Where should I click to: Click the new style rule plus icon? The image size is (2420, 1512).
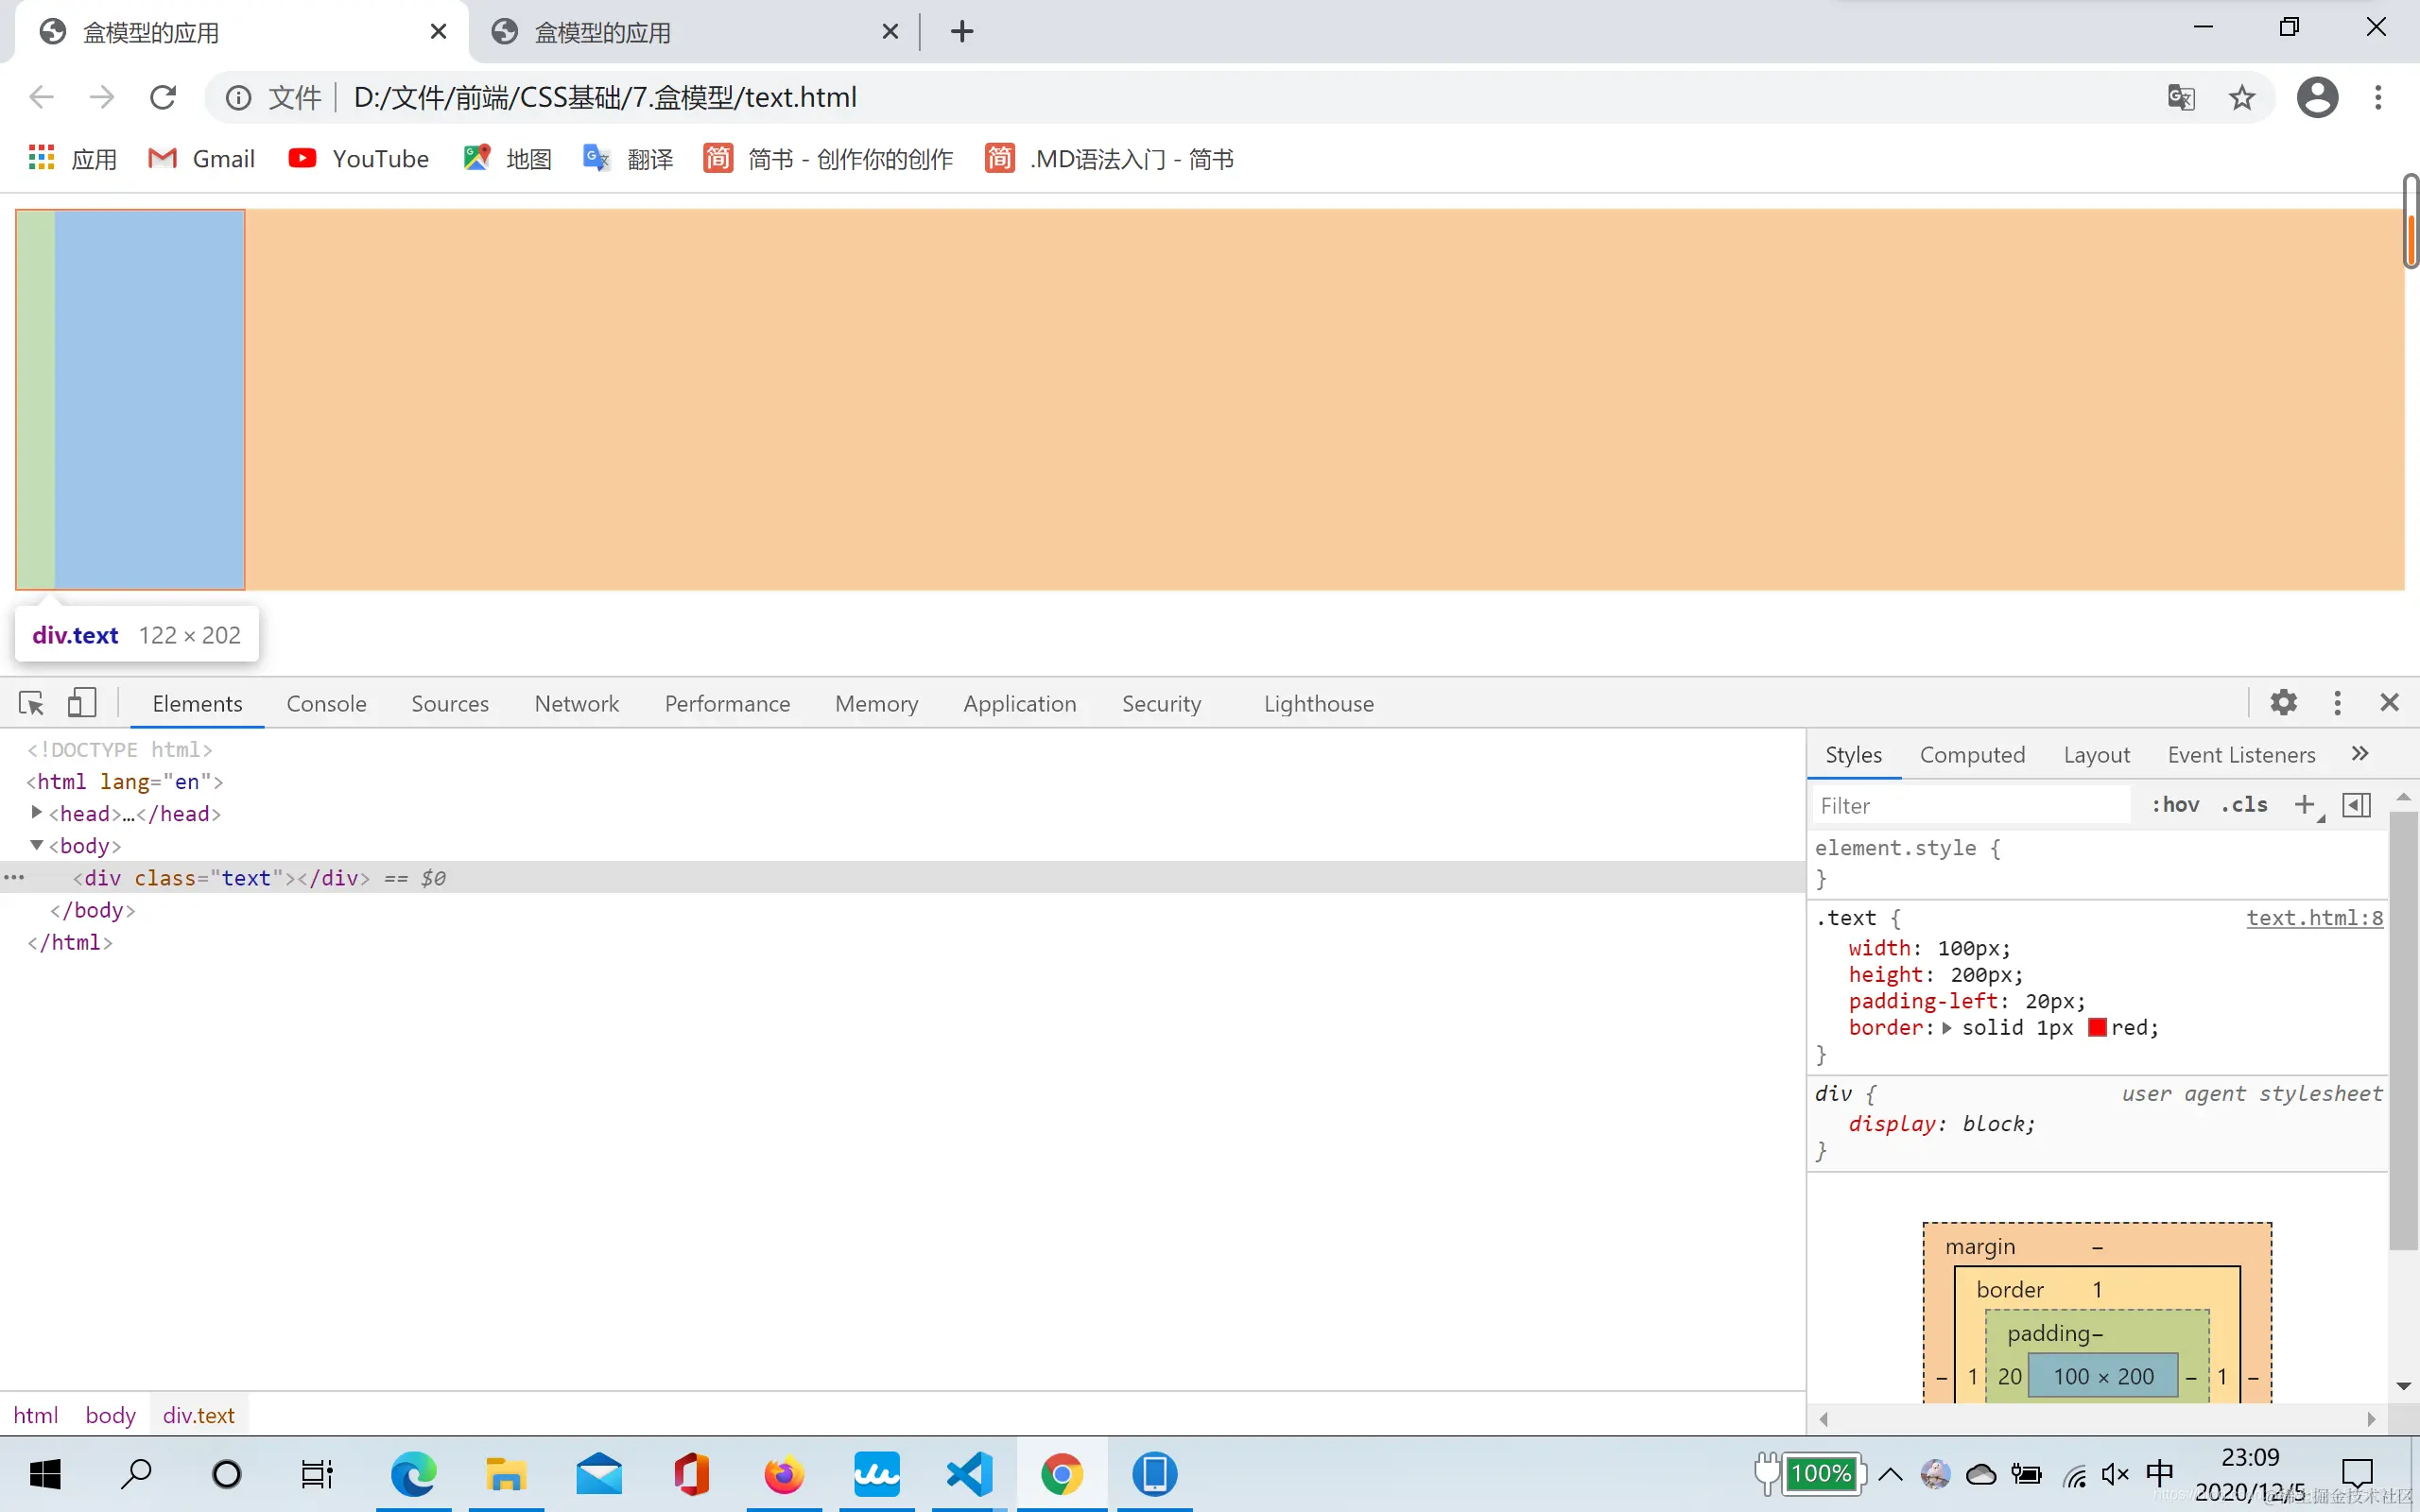point(2305,805)
